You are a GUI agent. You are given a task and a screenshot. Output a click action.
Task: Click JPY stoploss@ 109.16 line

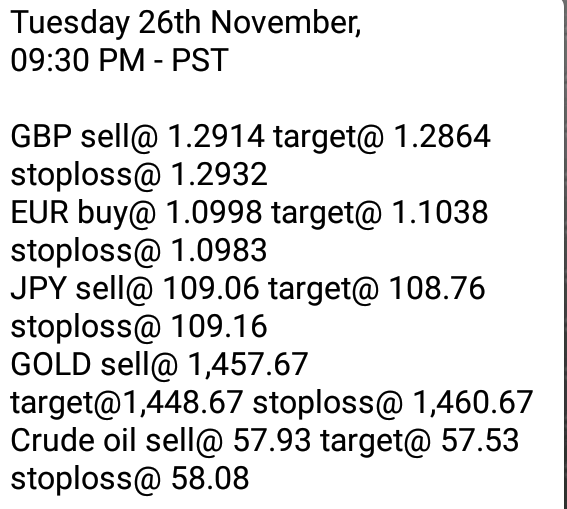click(x=139, y=327)
